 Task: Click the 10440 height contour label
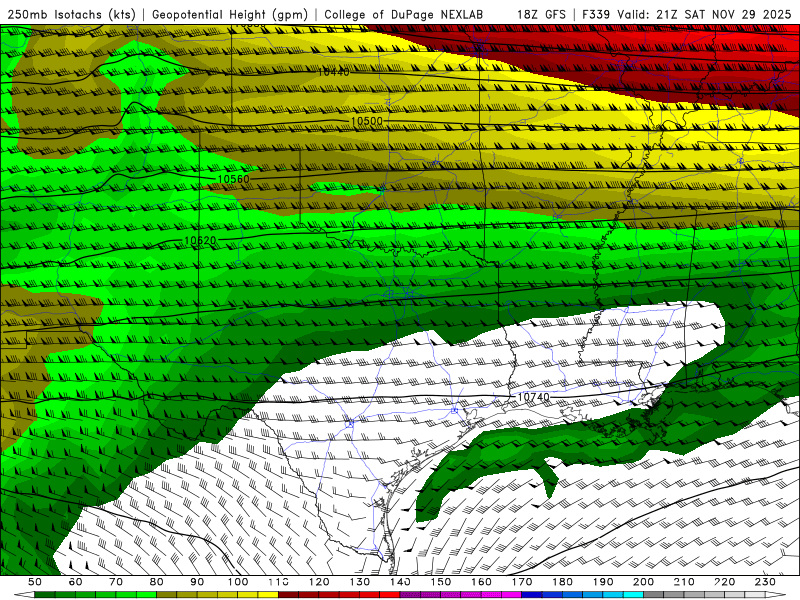[x=334, y=72]
